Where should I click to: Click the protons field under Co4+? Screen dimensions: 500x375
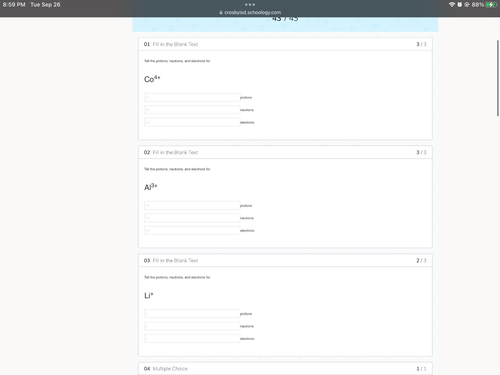pyautogui.click(x=192, y=97)
